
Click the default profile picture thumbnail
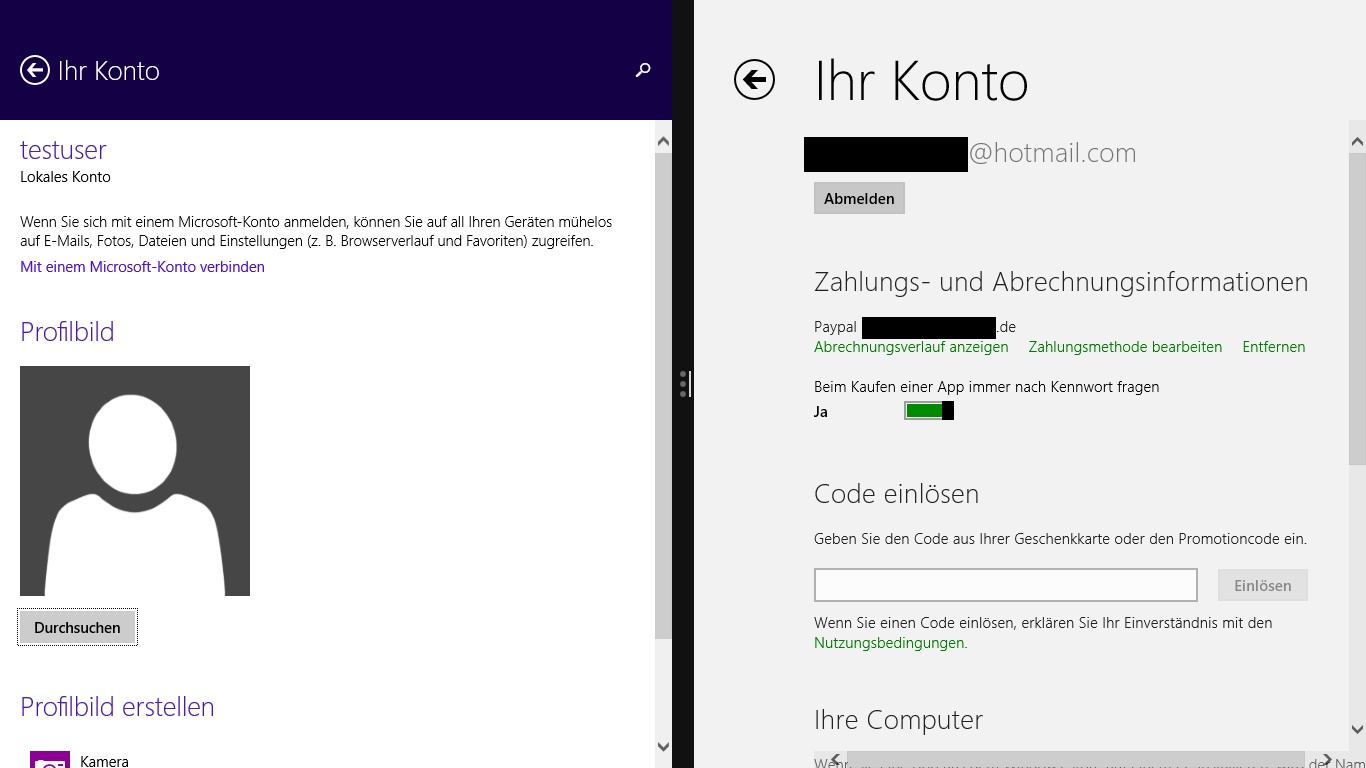[x=135, y=481]
